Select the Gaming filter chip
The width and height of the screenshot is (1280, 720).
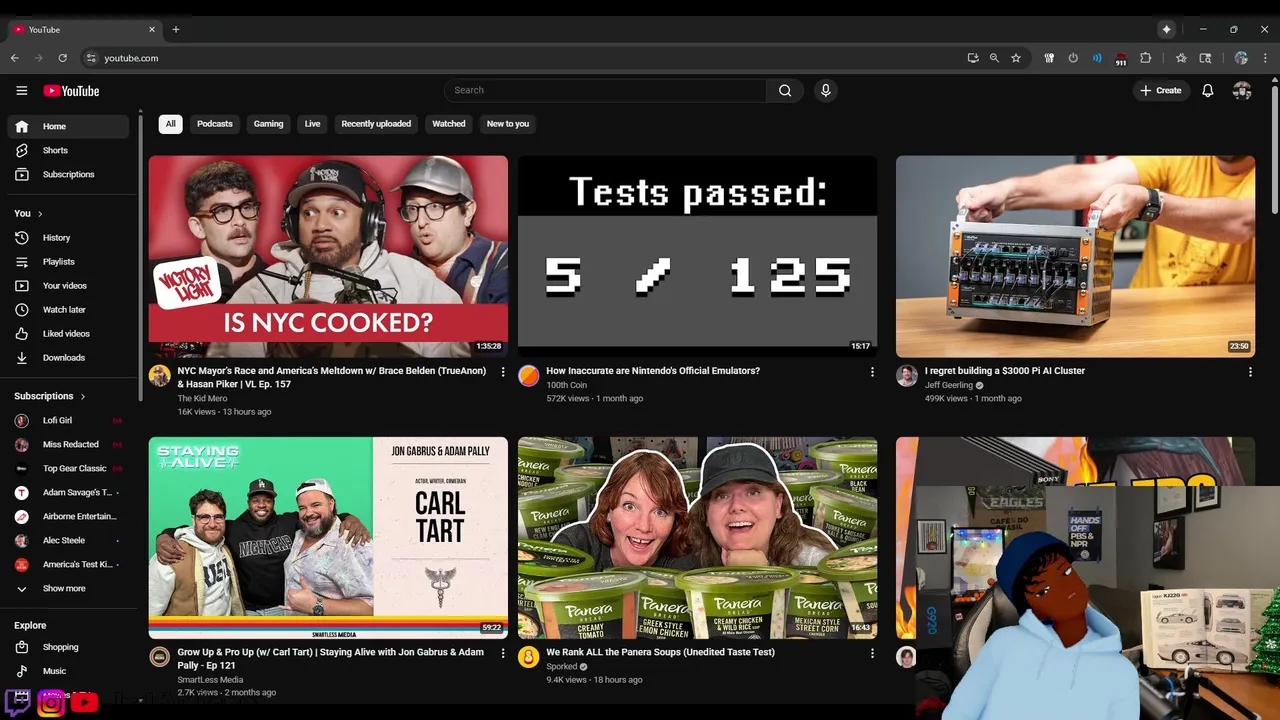tap(268, 124)
